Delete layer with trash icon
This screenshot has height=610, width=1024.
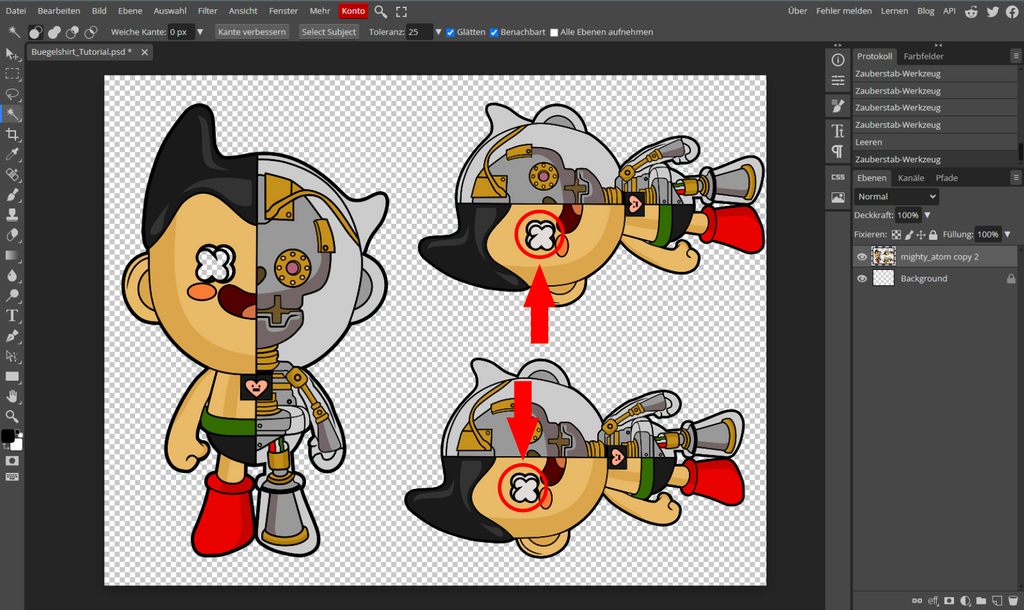1012,601
